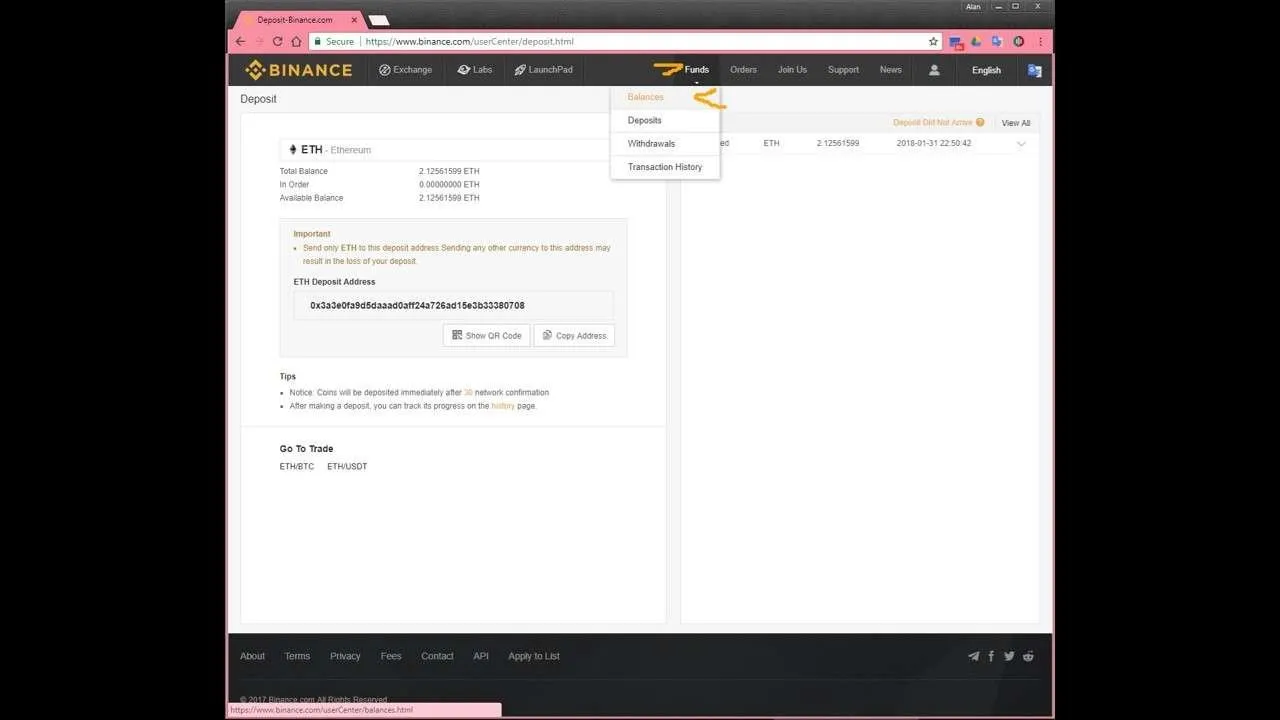Click the Show QR Code button
Viewport: 1280px width, 720px height.
click(x=487, y=336)
